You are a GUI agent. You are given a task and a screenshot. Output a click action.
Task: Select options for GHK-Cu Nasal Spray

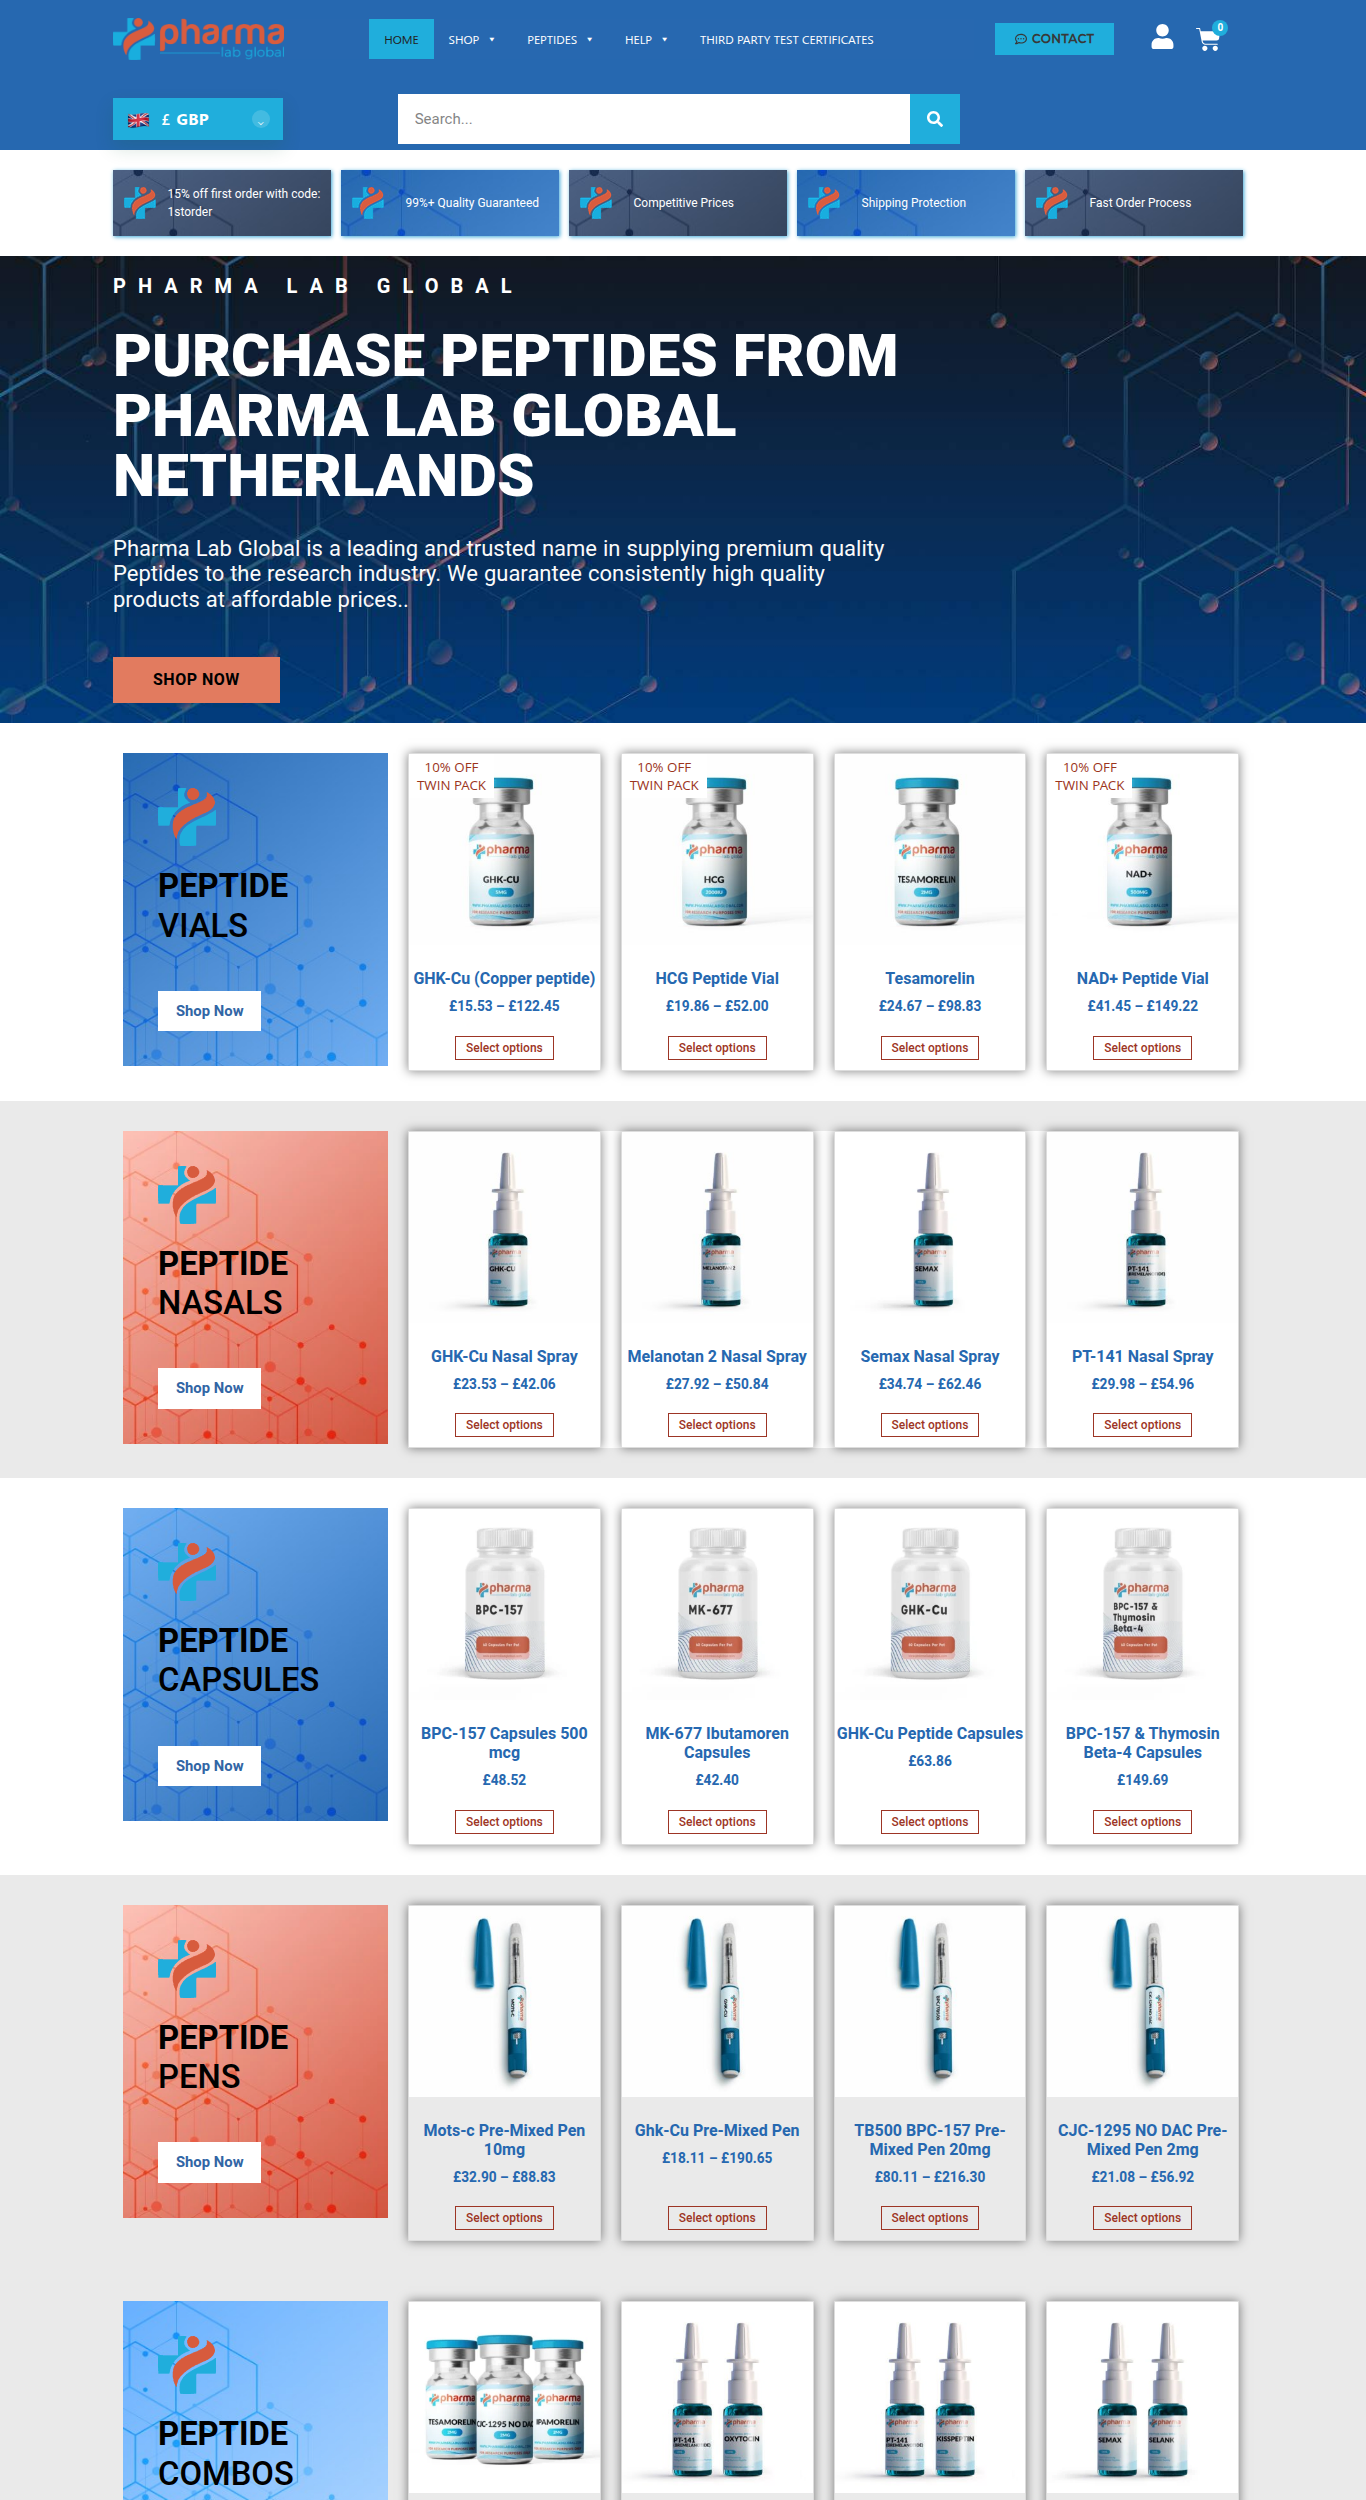click(504, 1425)
